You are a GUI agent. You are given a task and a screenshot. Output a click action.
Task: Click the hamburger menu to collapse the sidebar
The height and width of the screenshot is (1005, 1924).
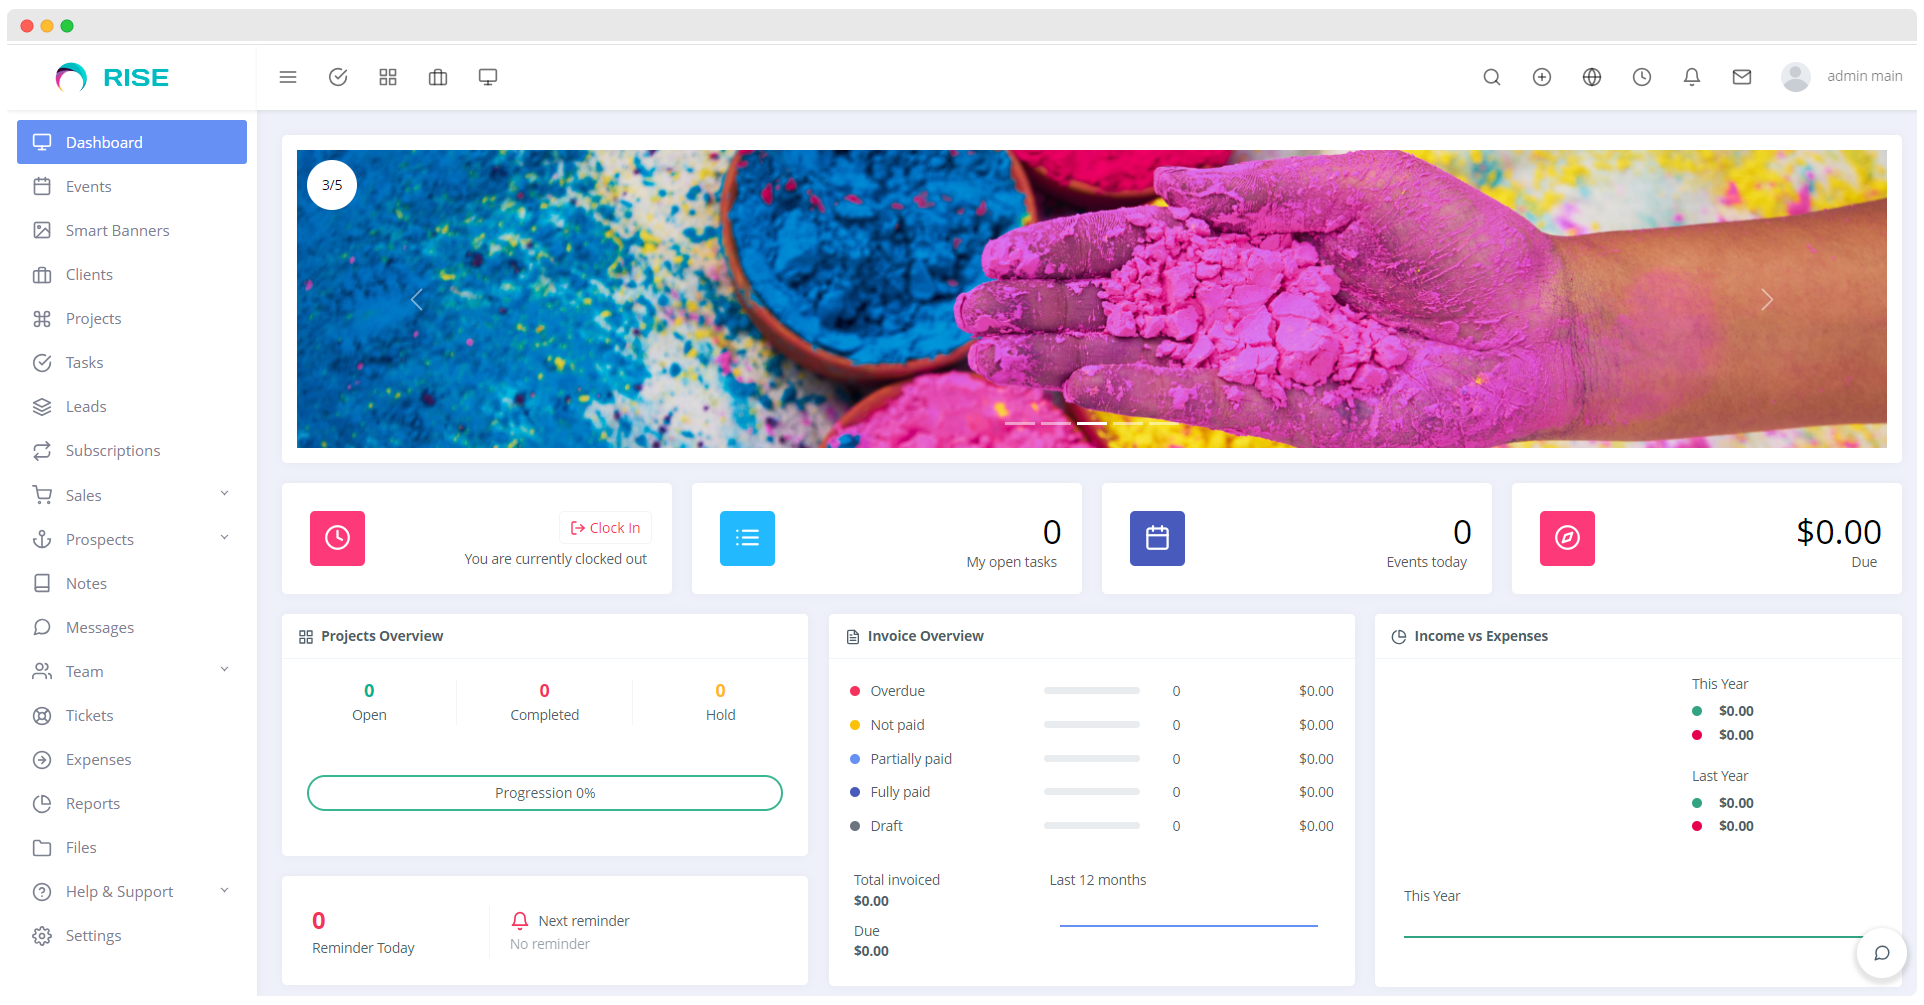tap(288, 76)
